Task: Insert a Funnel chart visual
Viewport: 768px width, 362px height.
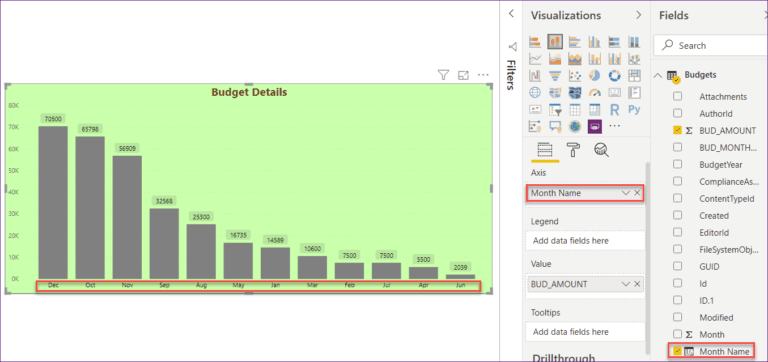Action: click(555, 75)
